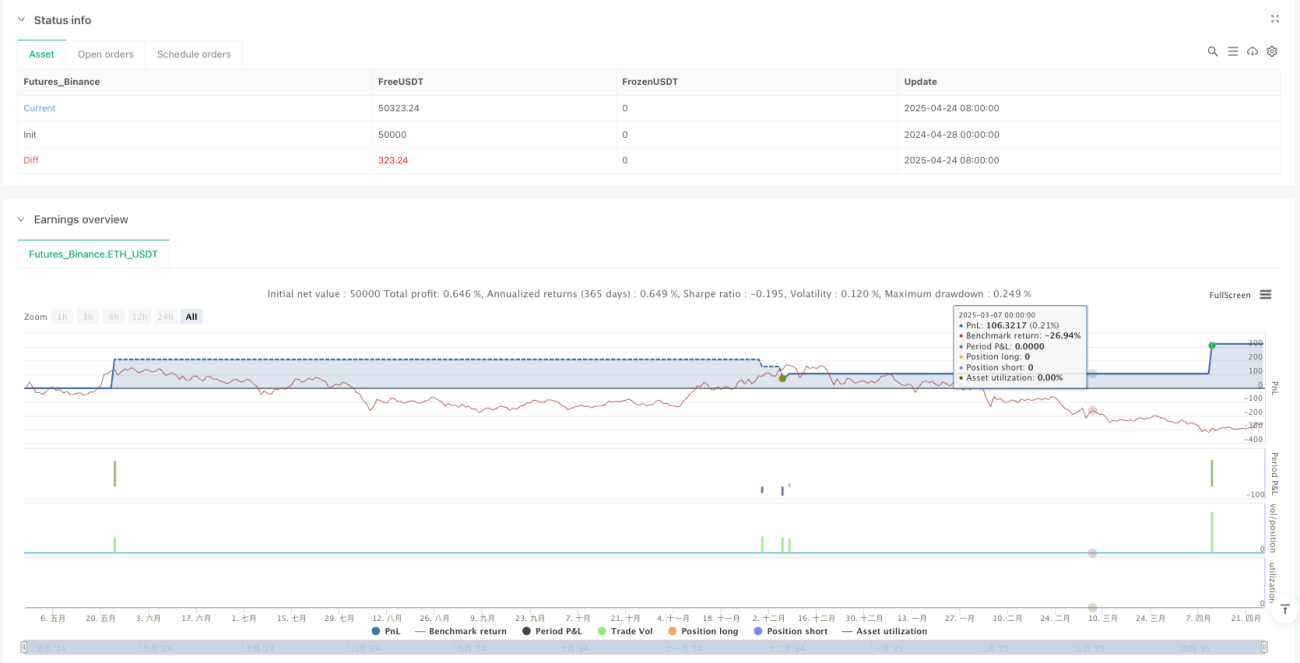The height and width of the screenshot is (663, 1300).
Task: Toggle Benchmark return legend item
Action: pos(461,631)
